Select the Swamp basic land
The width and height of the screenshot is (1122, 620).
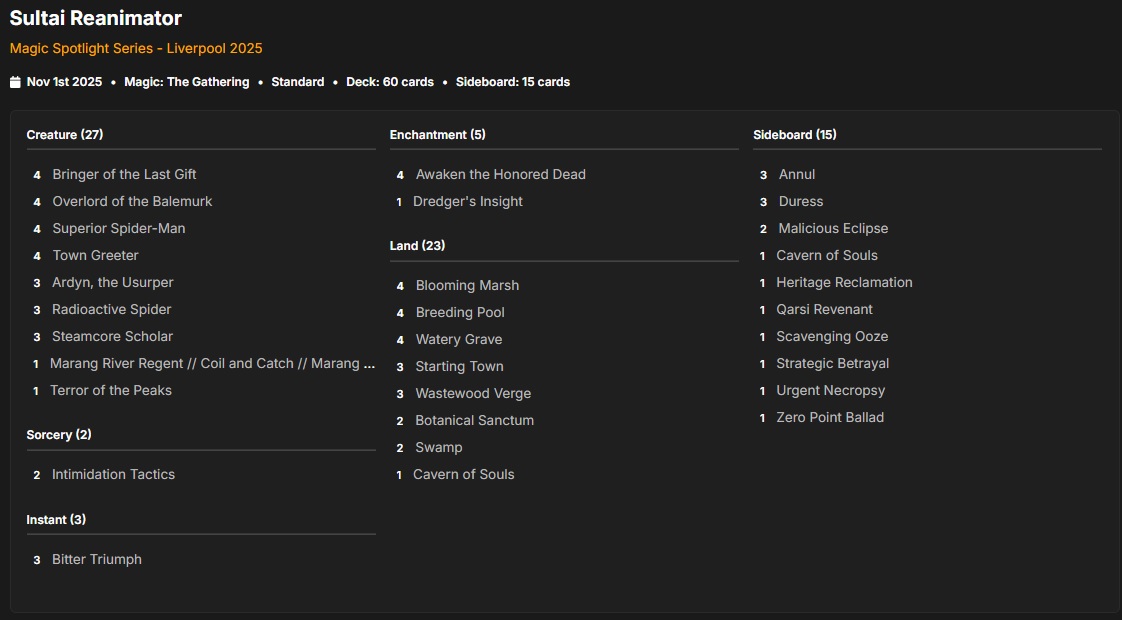(439, 447)
